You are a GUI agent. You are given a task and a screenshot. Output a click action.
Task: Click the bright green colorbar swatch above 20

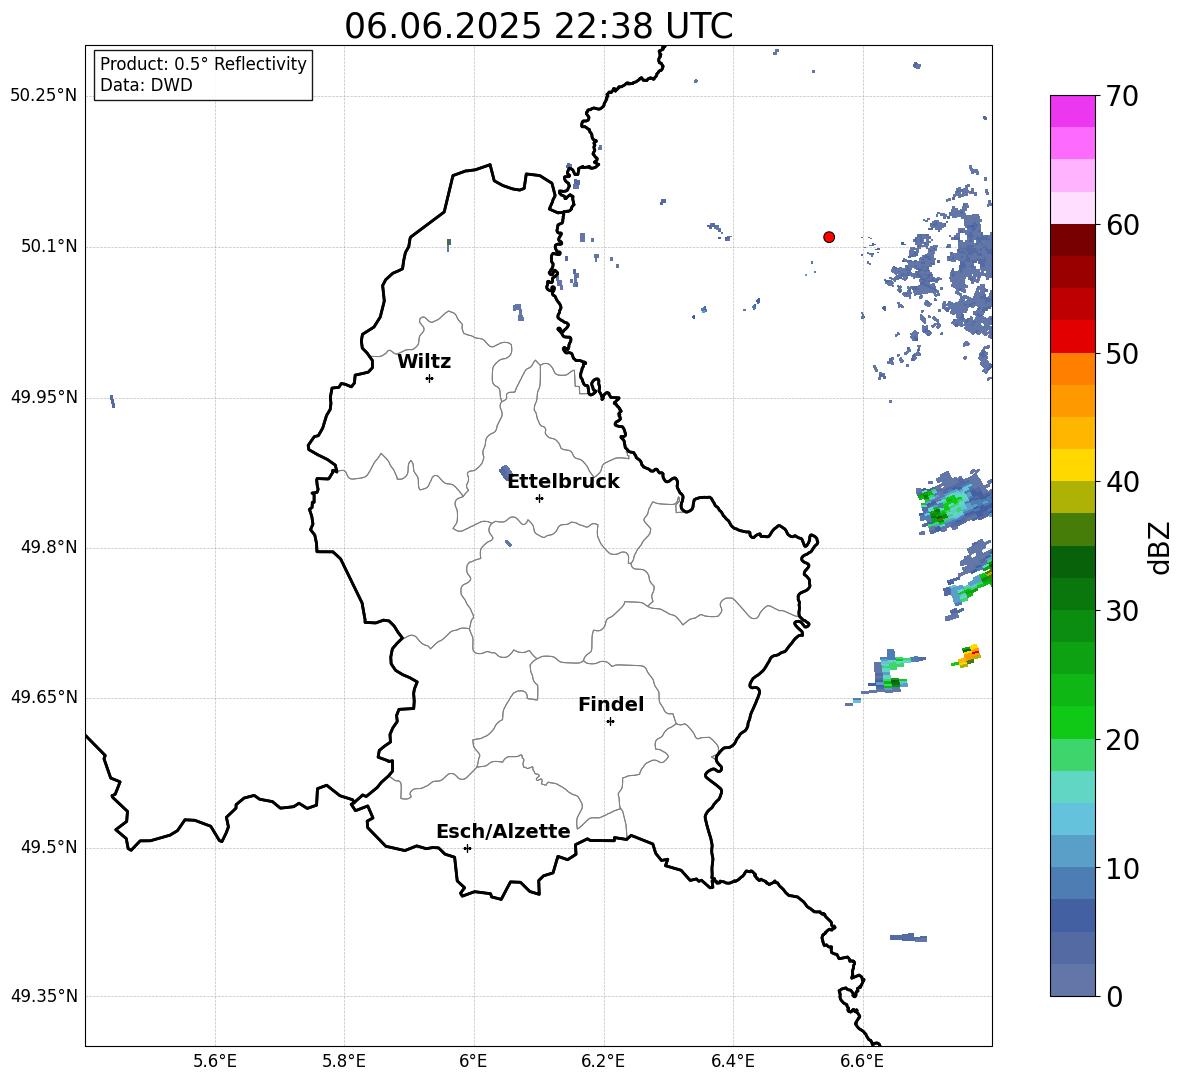[1072, 722]
